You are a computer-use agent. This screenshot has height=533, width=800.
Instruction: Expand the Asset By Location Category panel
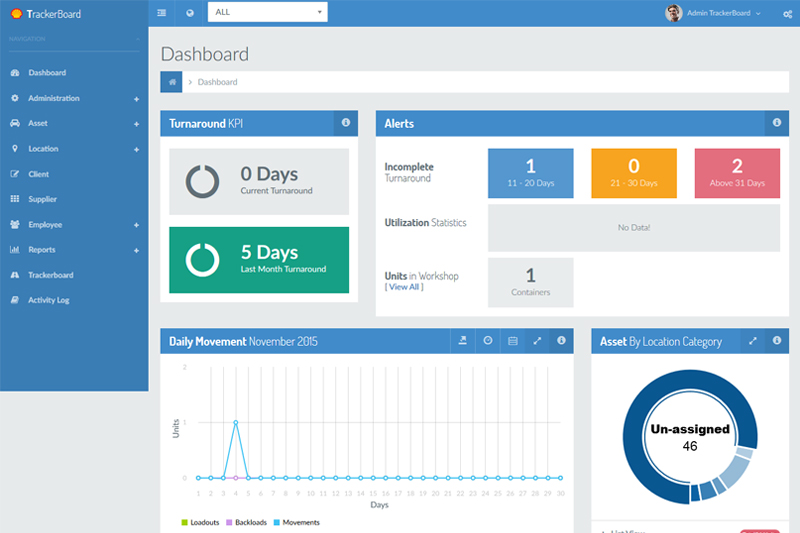click(752, 341)
